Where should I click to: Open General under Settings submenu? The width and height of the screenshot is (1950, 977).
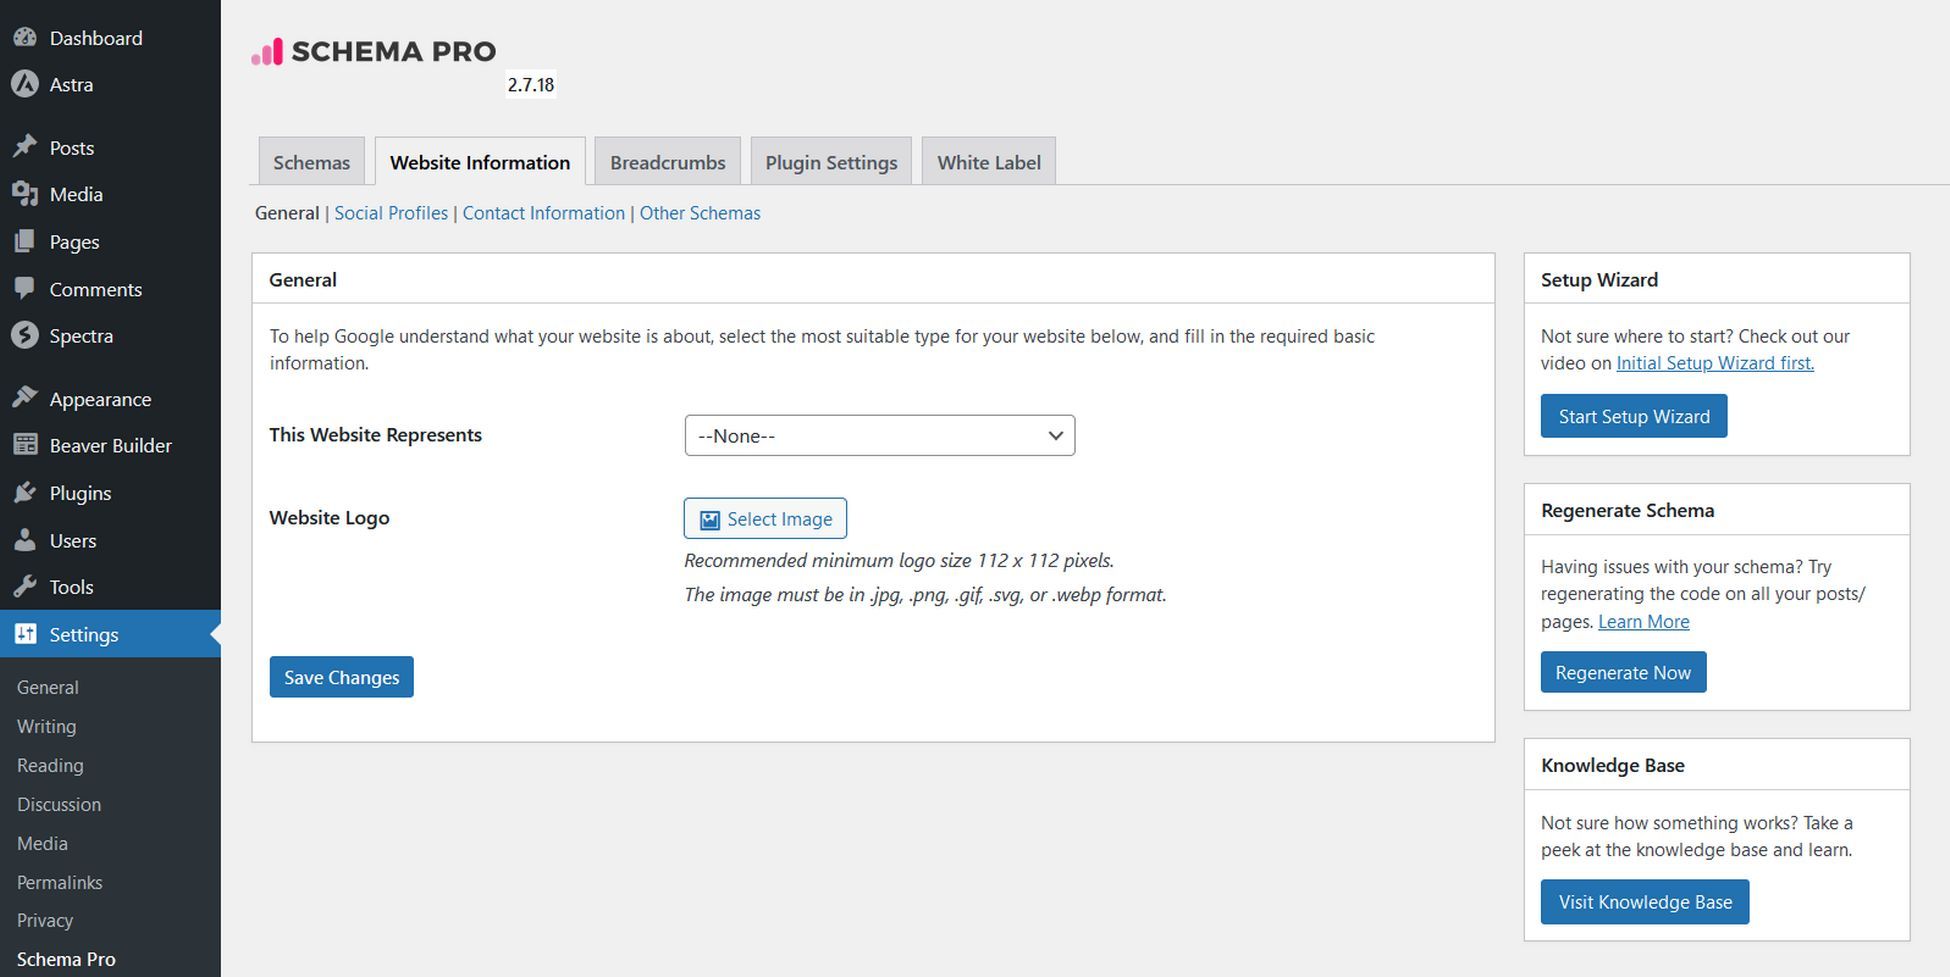[47, 687]
